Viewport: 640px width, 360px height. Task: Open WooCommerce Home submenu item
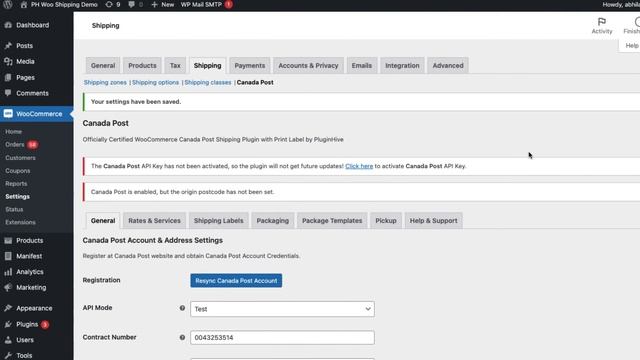coord(13,132)
